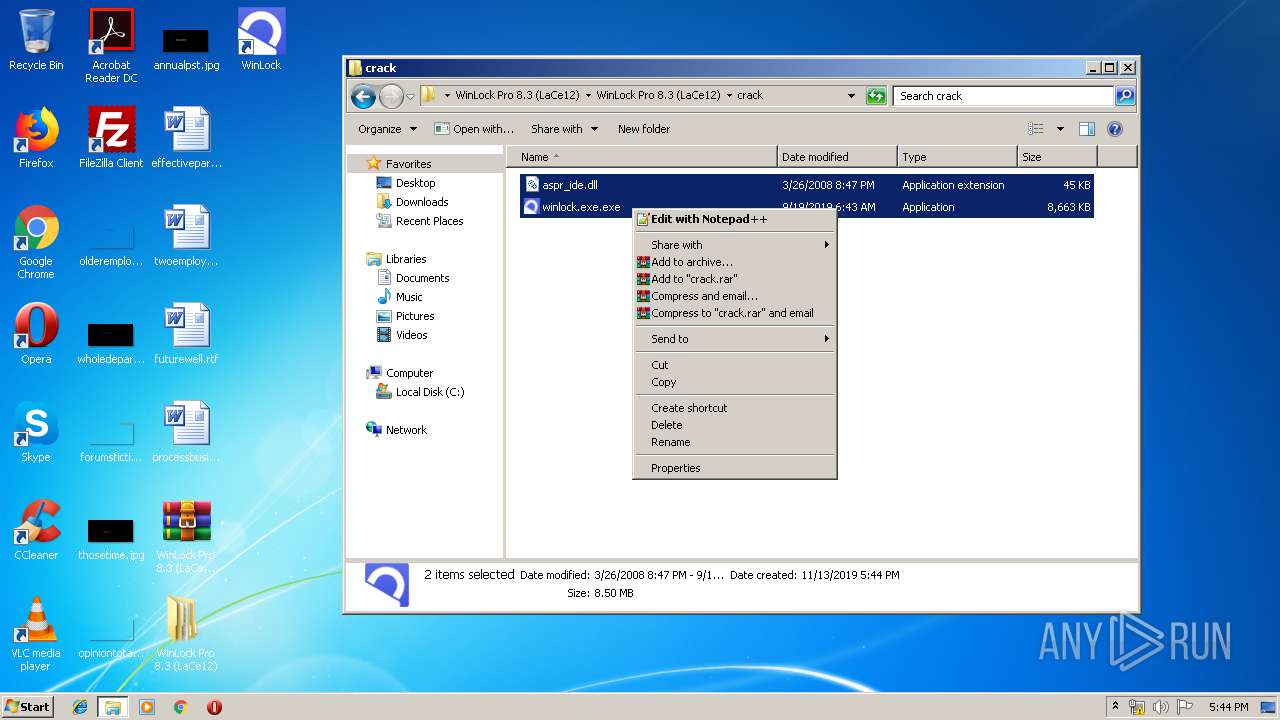Viewport: 1280px width, 720px height.
Task: Change view using the views icon
Action: point(1036,129)
